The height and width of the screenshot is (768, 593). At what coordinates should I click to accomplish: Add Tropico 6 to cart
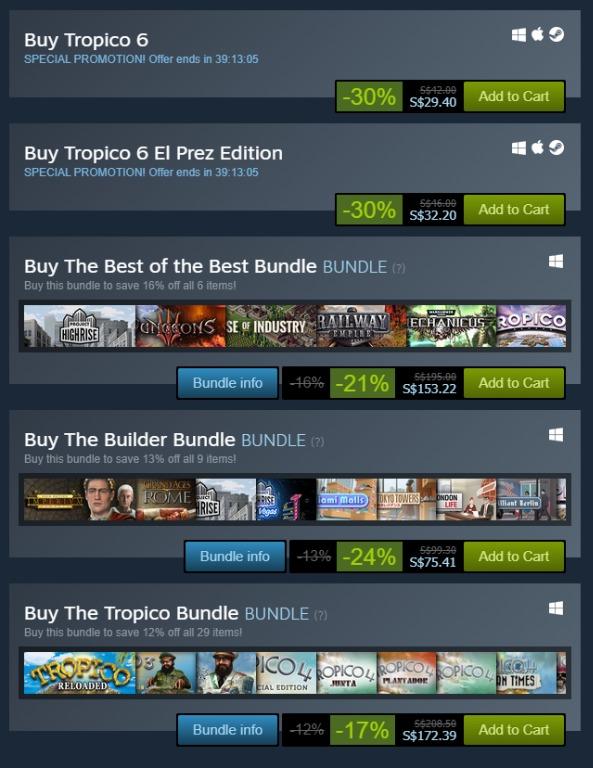pos(514,96)
